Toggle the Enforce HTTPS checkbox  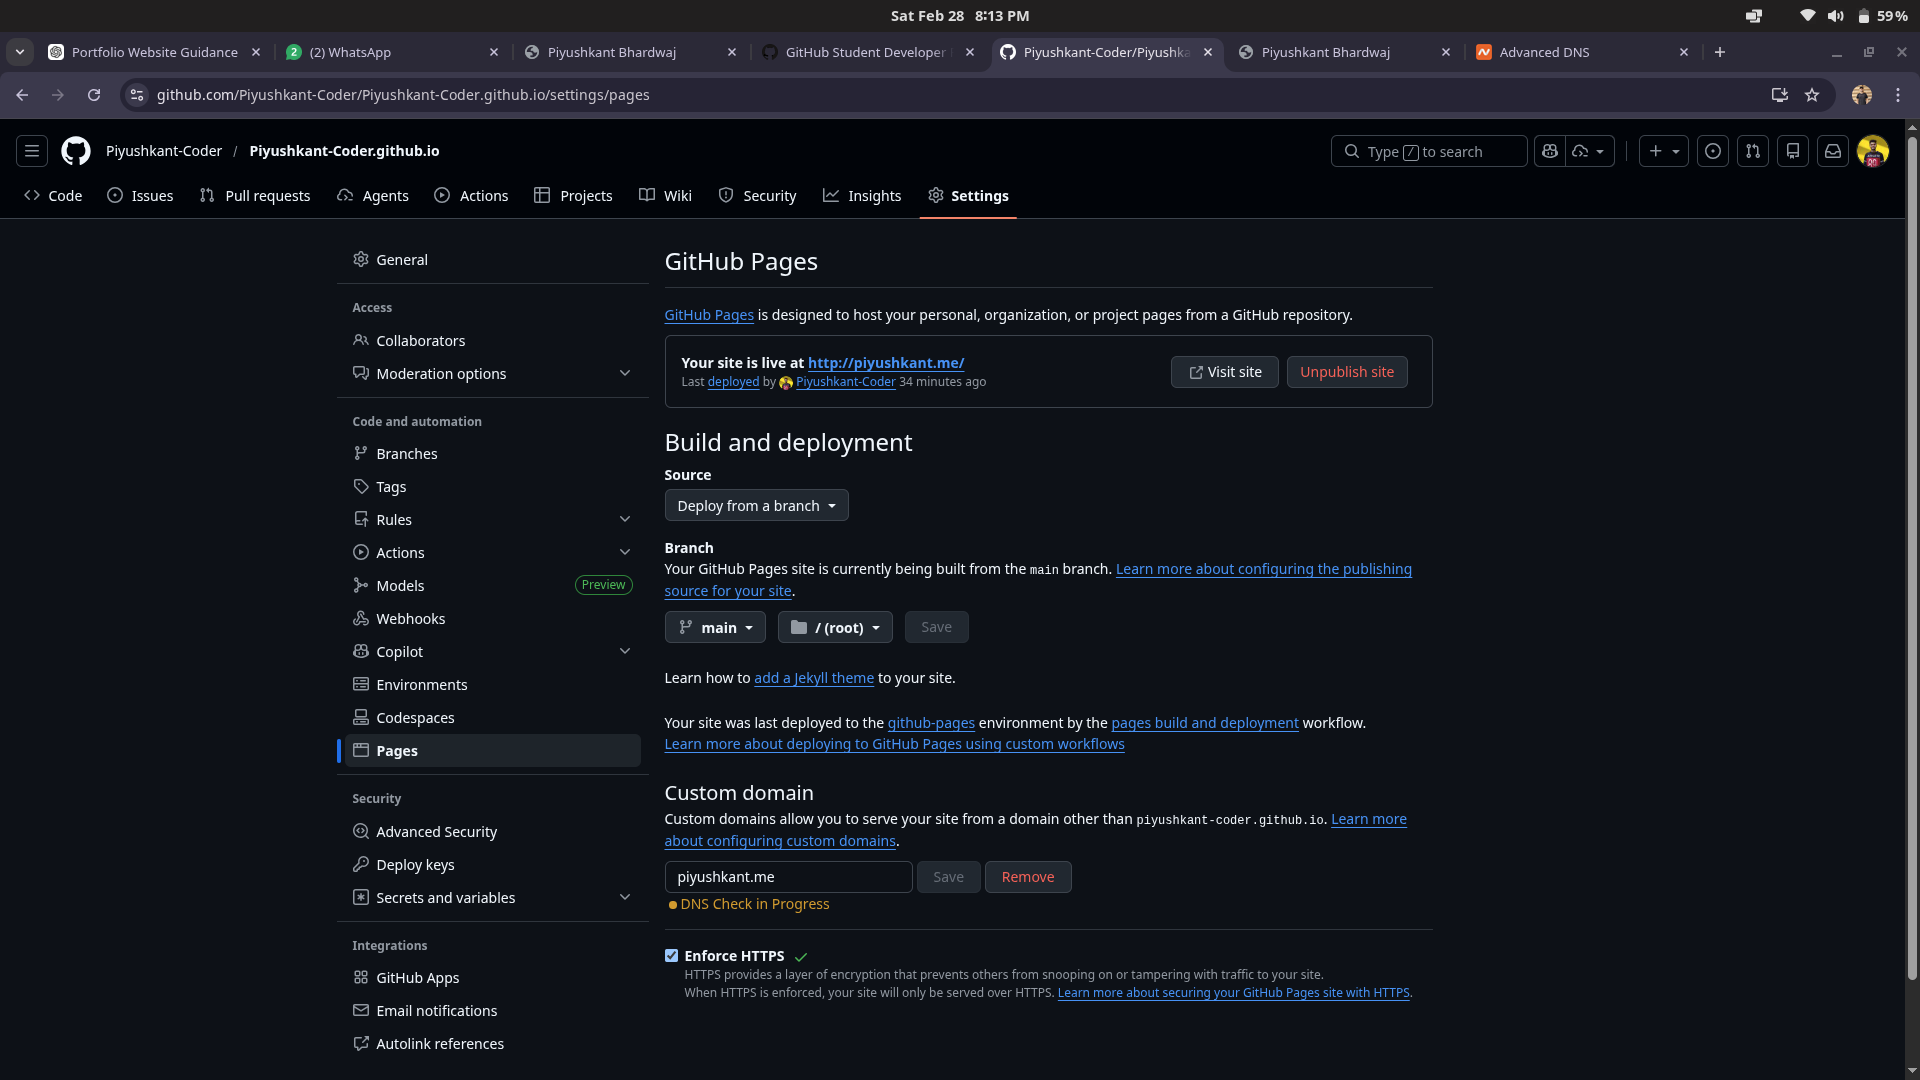[x=672, y=956]
